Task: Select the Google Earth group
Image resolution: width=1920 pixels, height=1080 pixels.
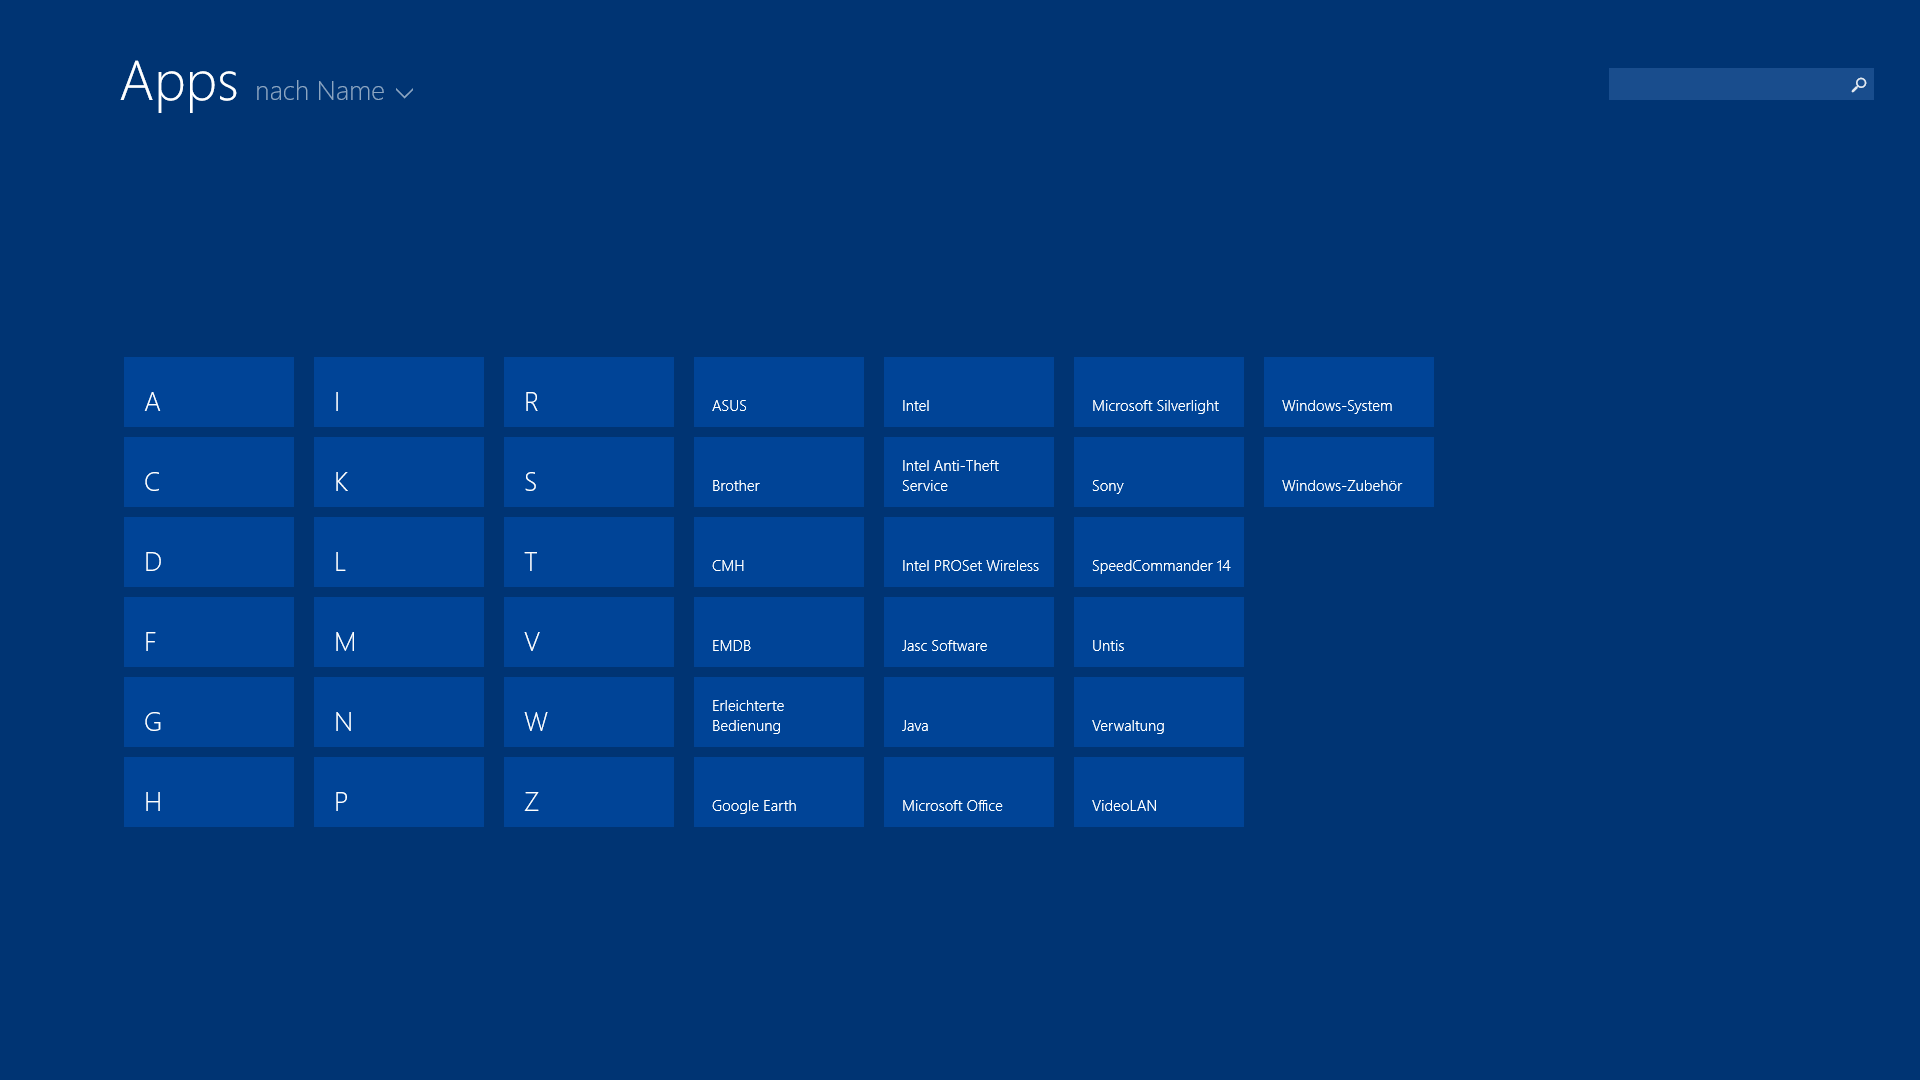Action: 779,792
